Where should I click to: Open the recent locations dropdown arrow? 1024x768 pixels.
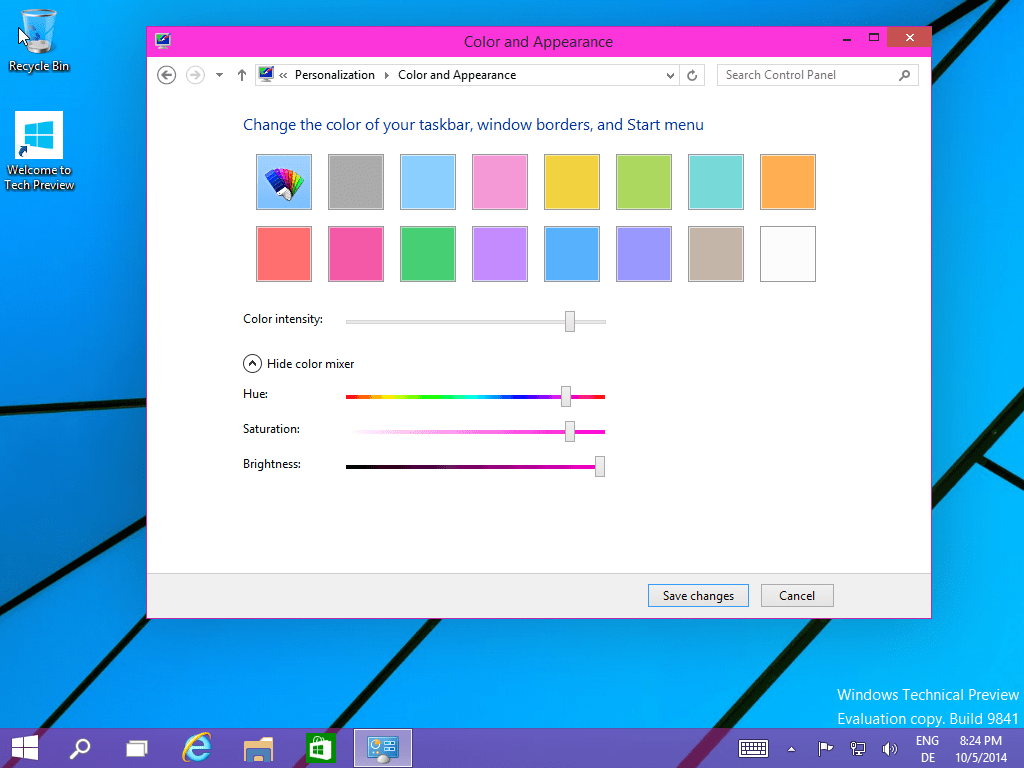(219, 75)
